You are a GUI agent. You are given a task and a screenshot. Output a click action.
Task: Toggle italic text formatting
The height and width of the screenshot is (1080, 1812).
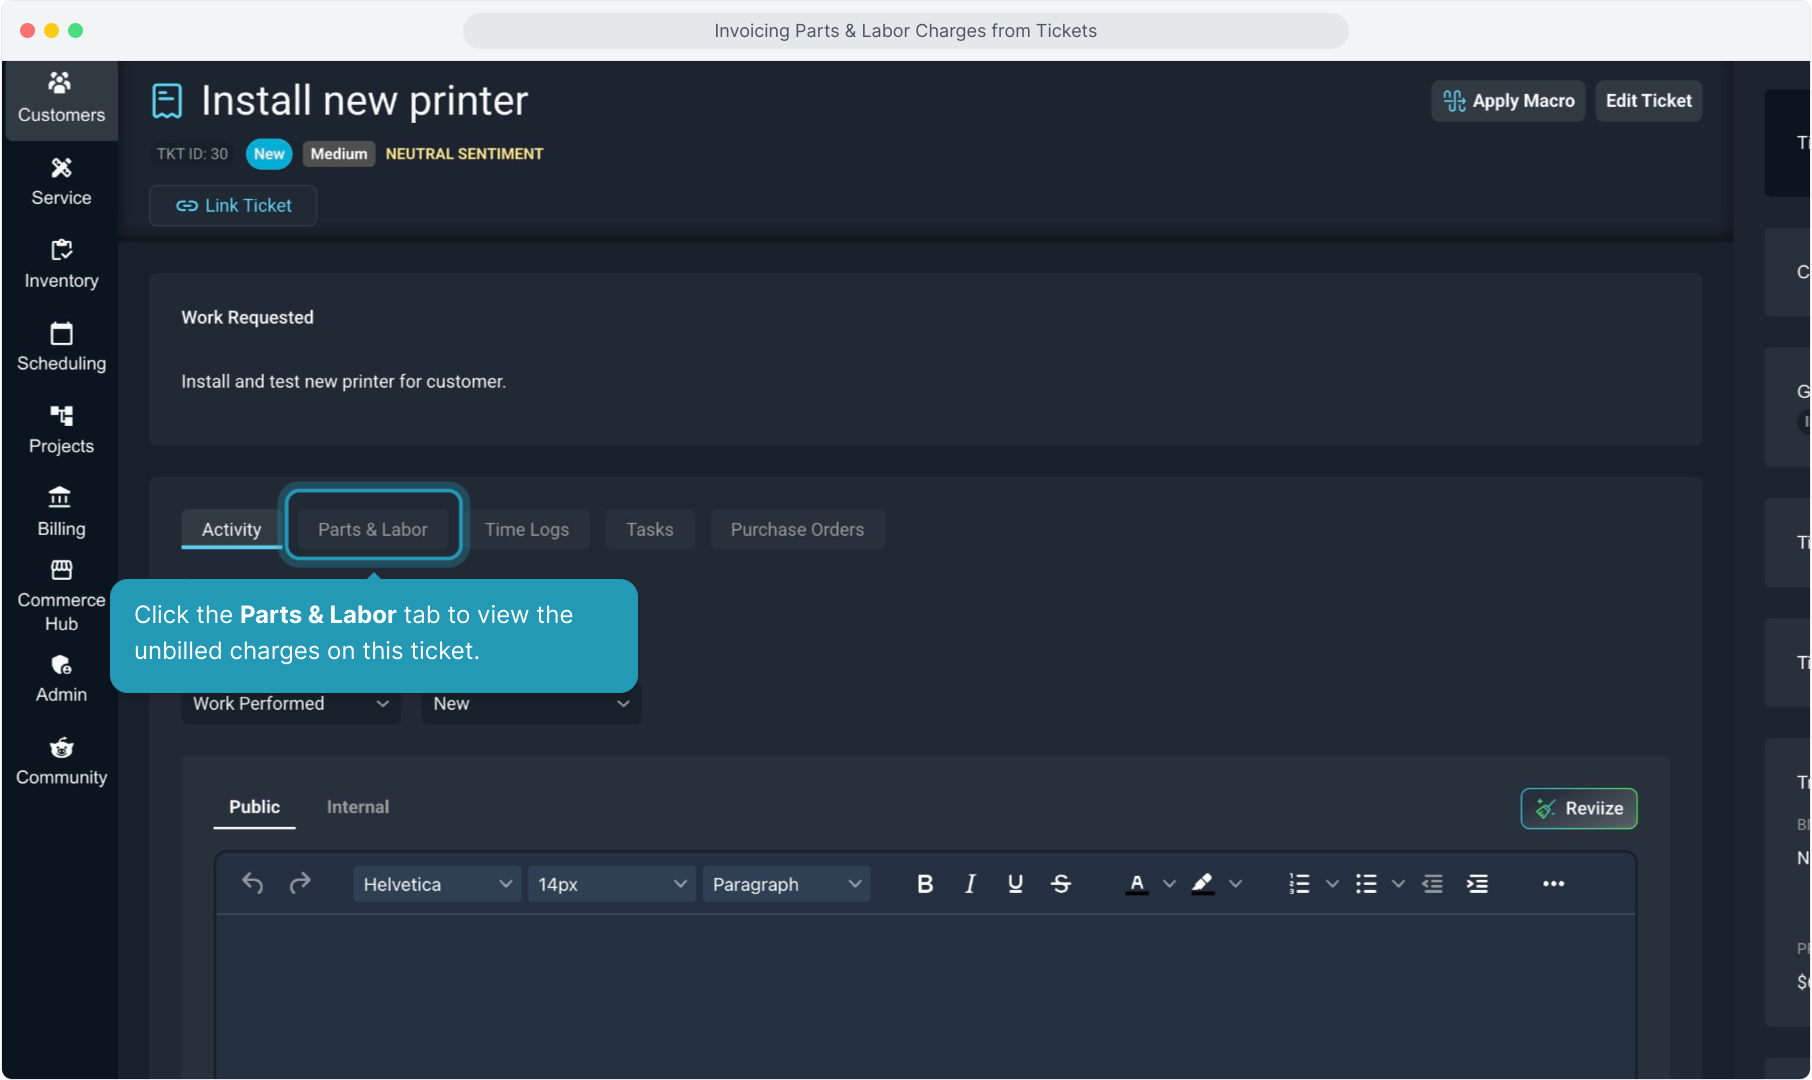[x=969, y=883]
